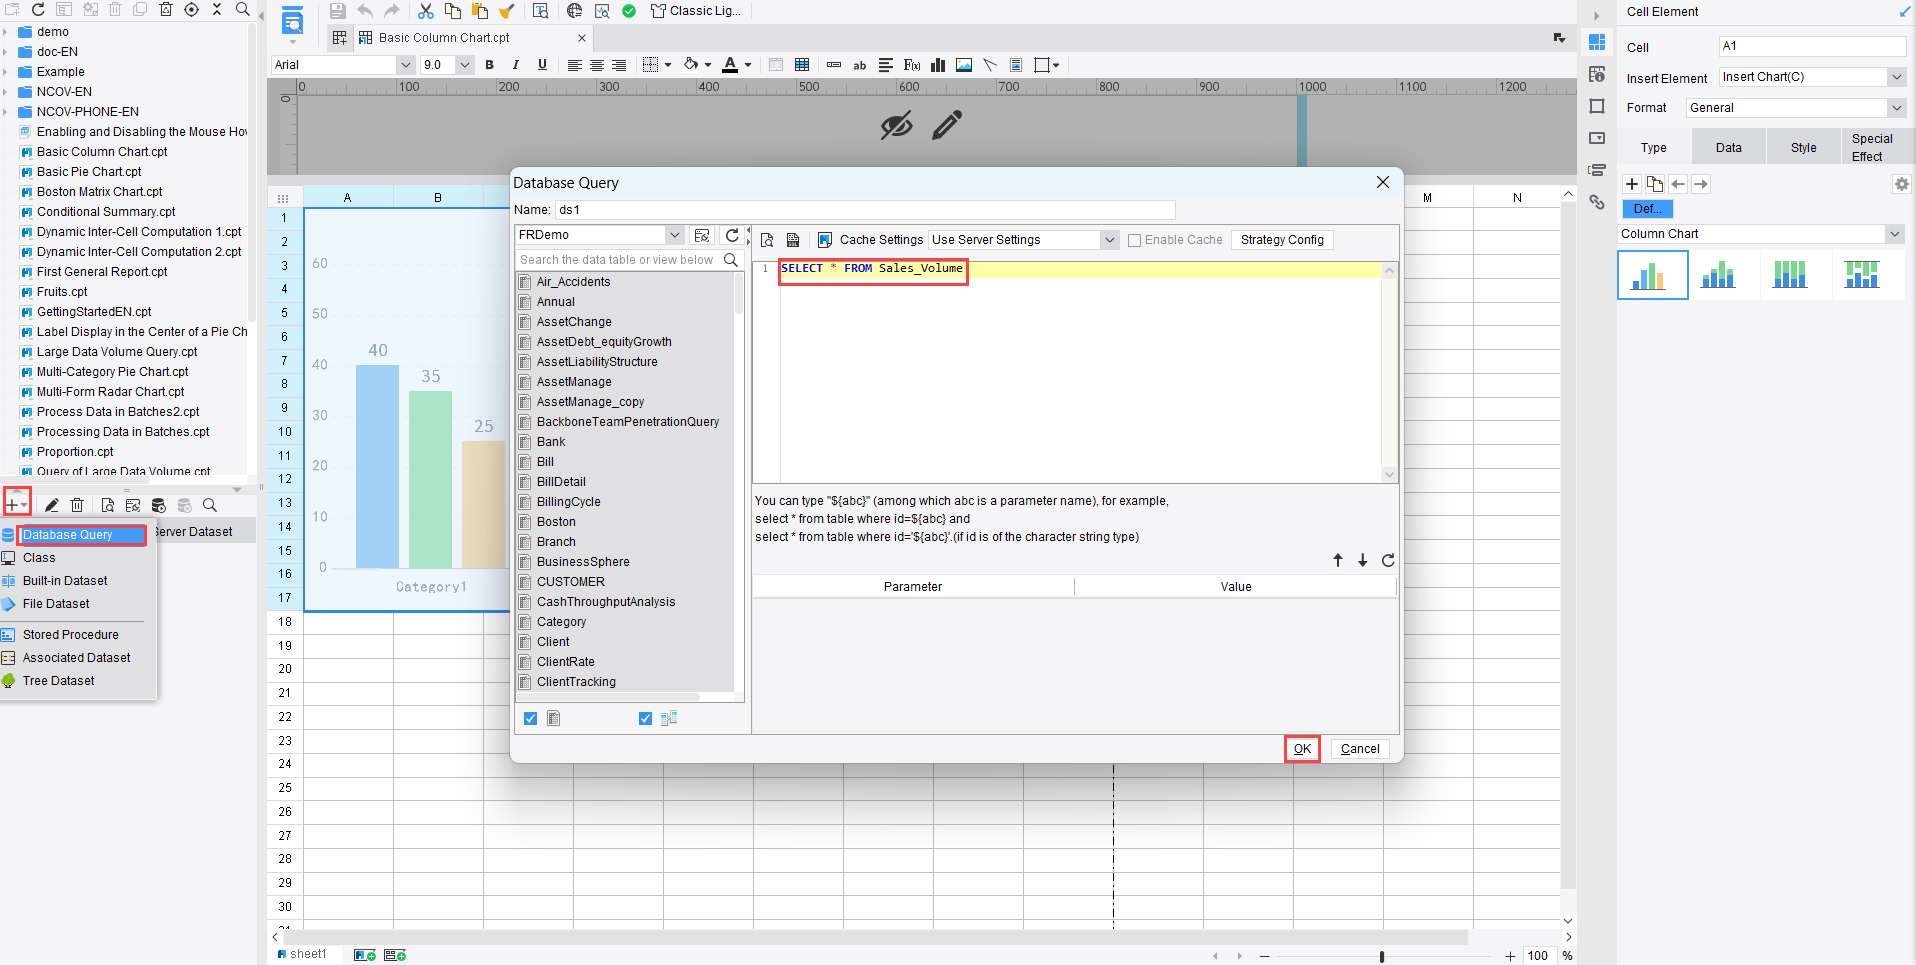Select Stored Procedure from the dataset menu
The image size is (1916, 965).
(x=70, y=635)
